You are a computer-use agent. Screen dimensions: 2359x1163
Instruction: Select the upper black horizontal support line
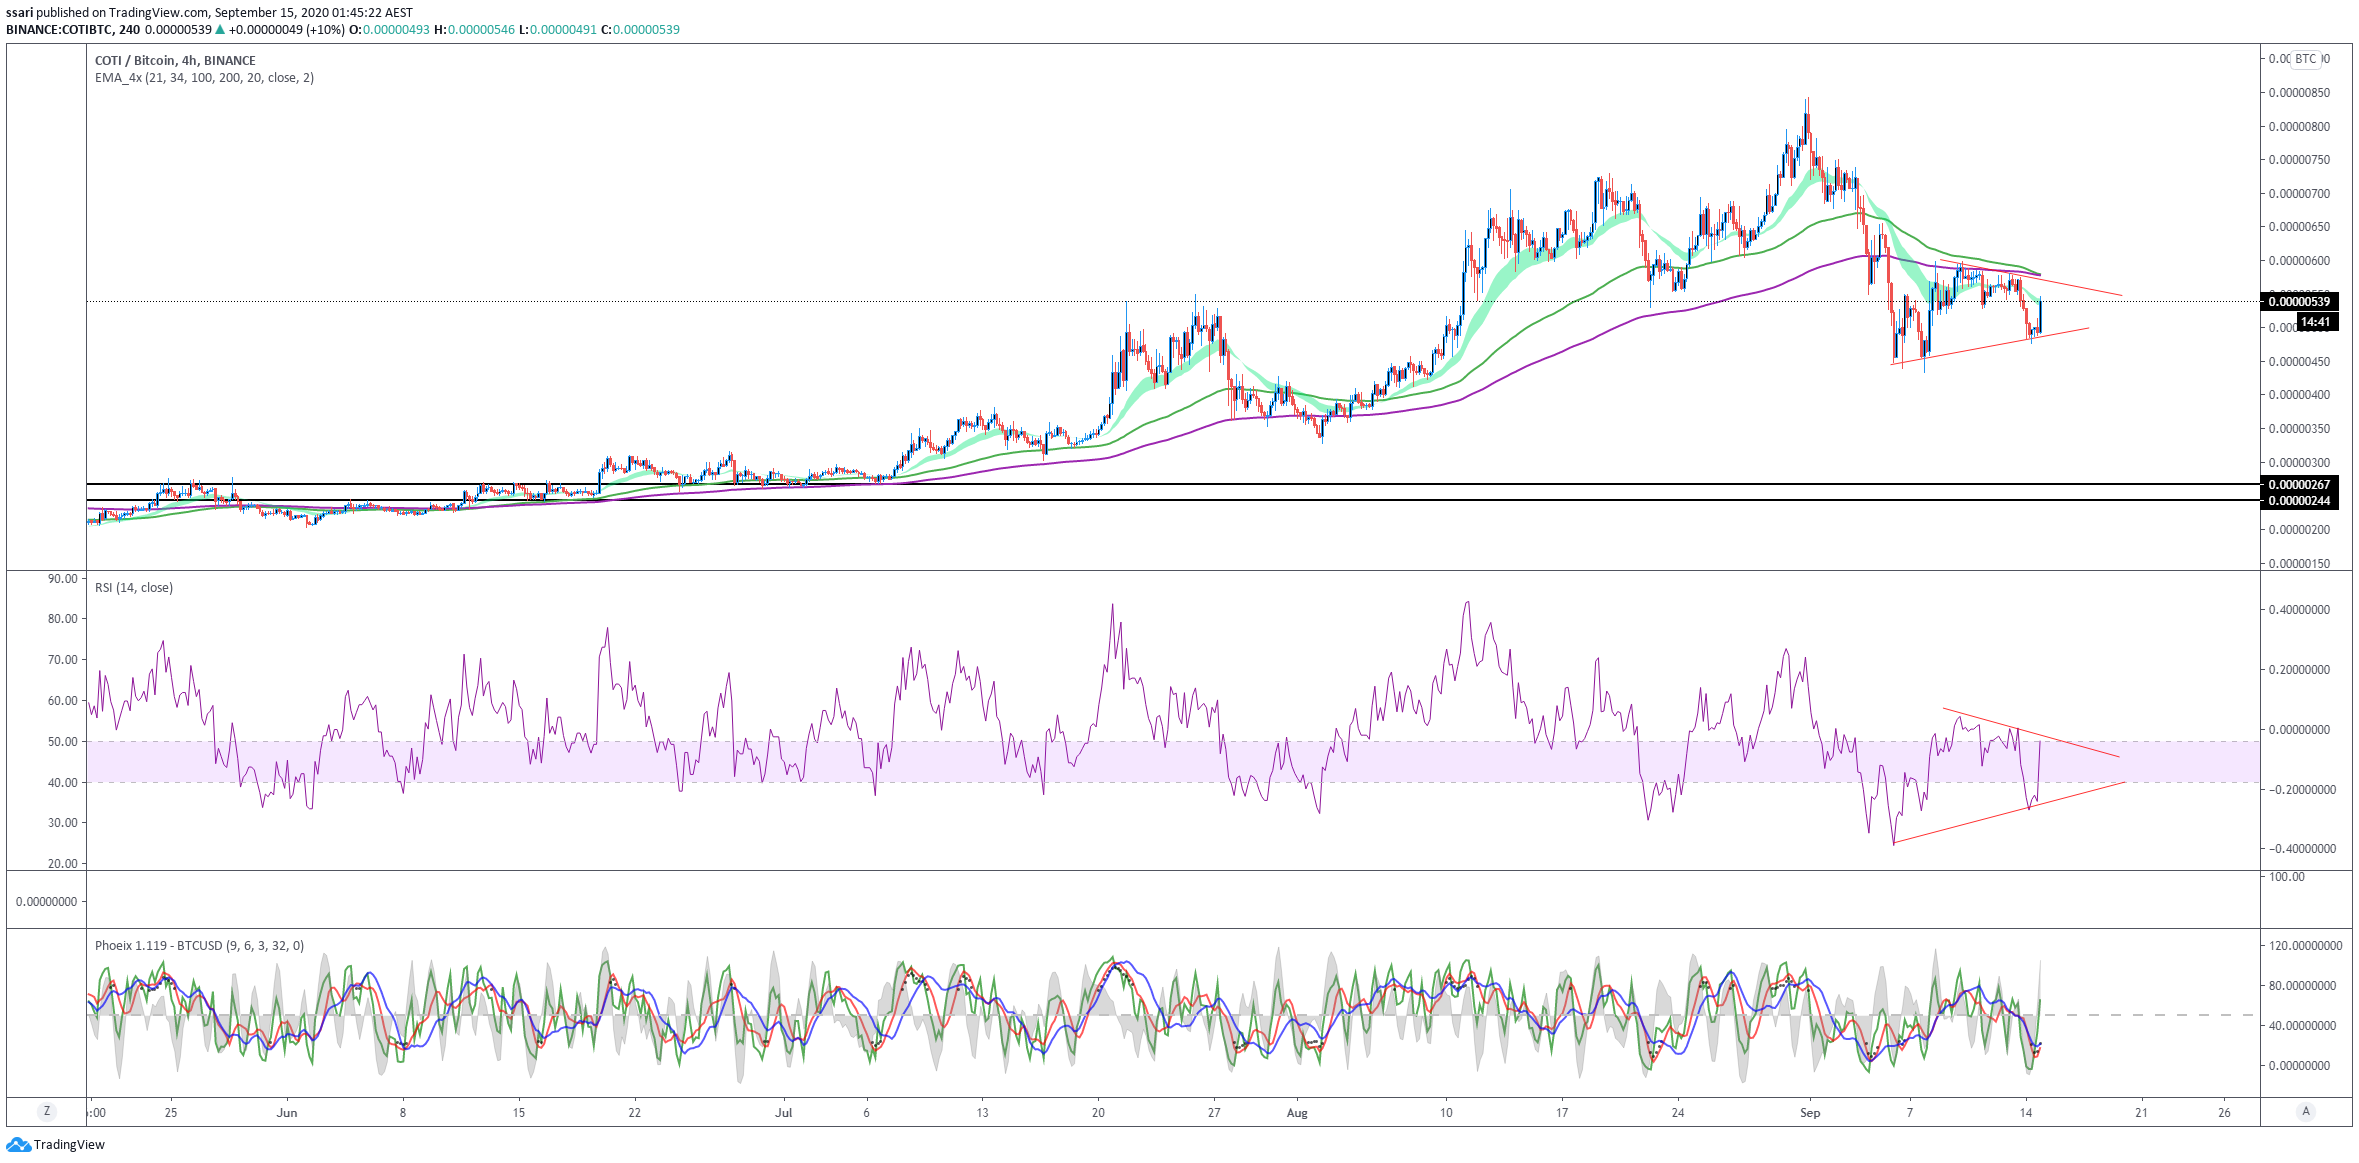1173,484
